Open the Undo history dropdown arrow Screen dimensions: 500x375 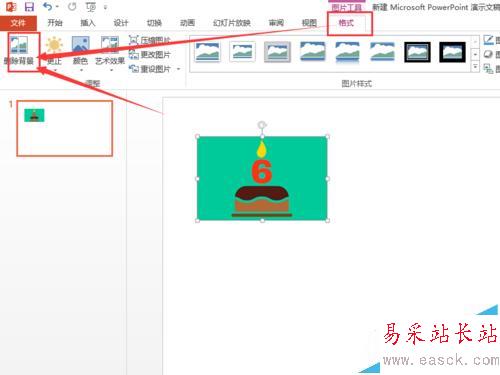point(58,7)
